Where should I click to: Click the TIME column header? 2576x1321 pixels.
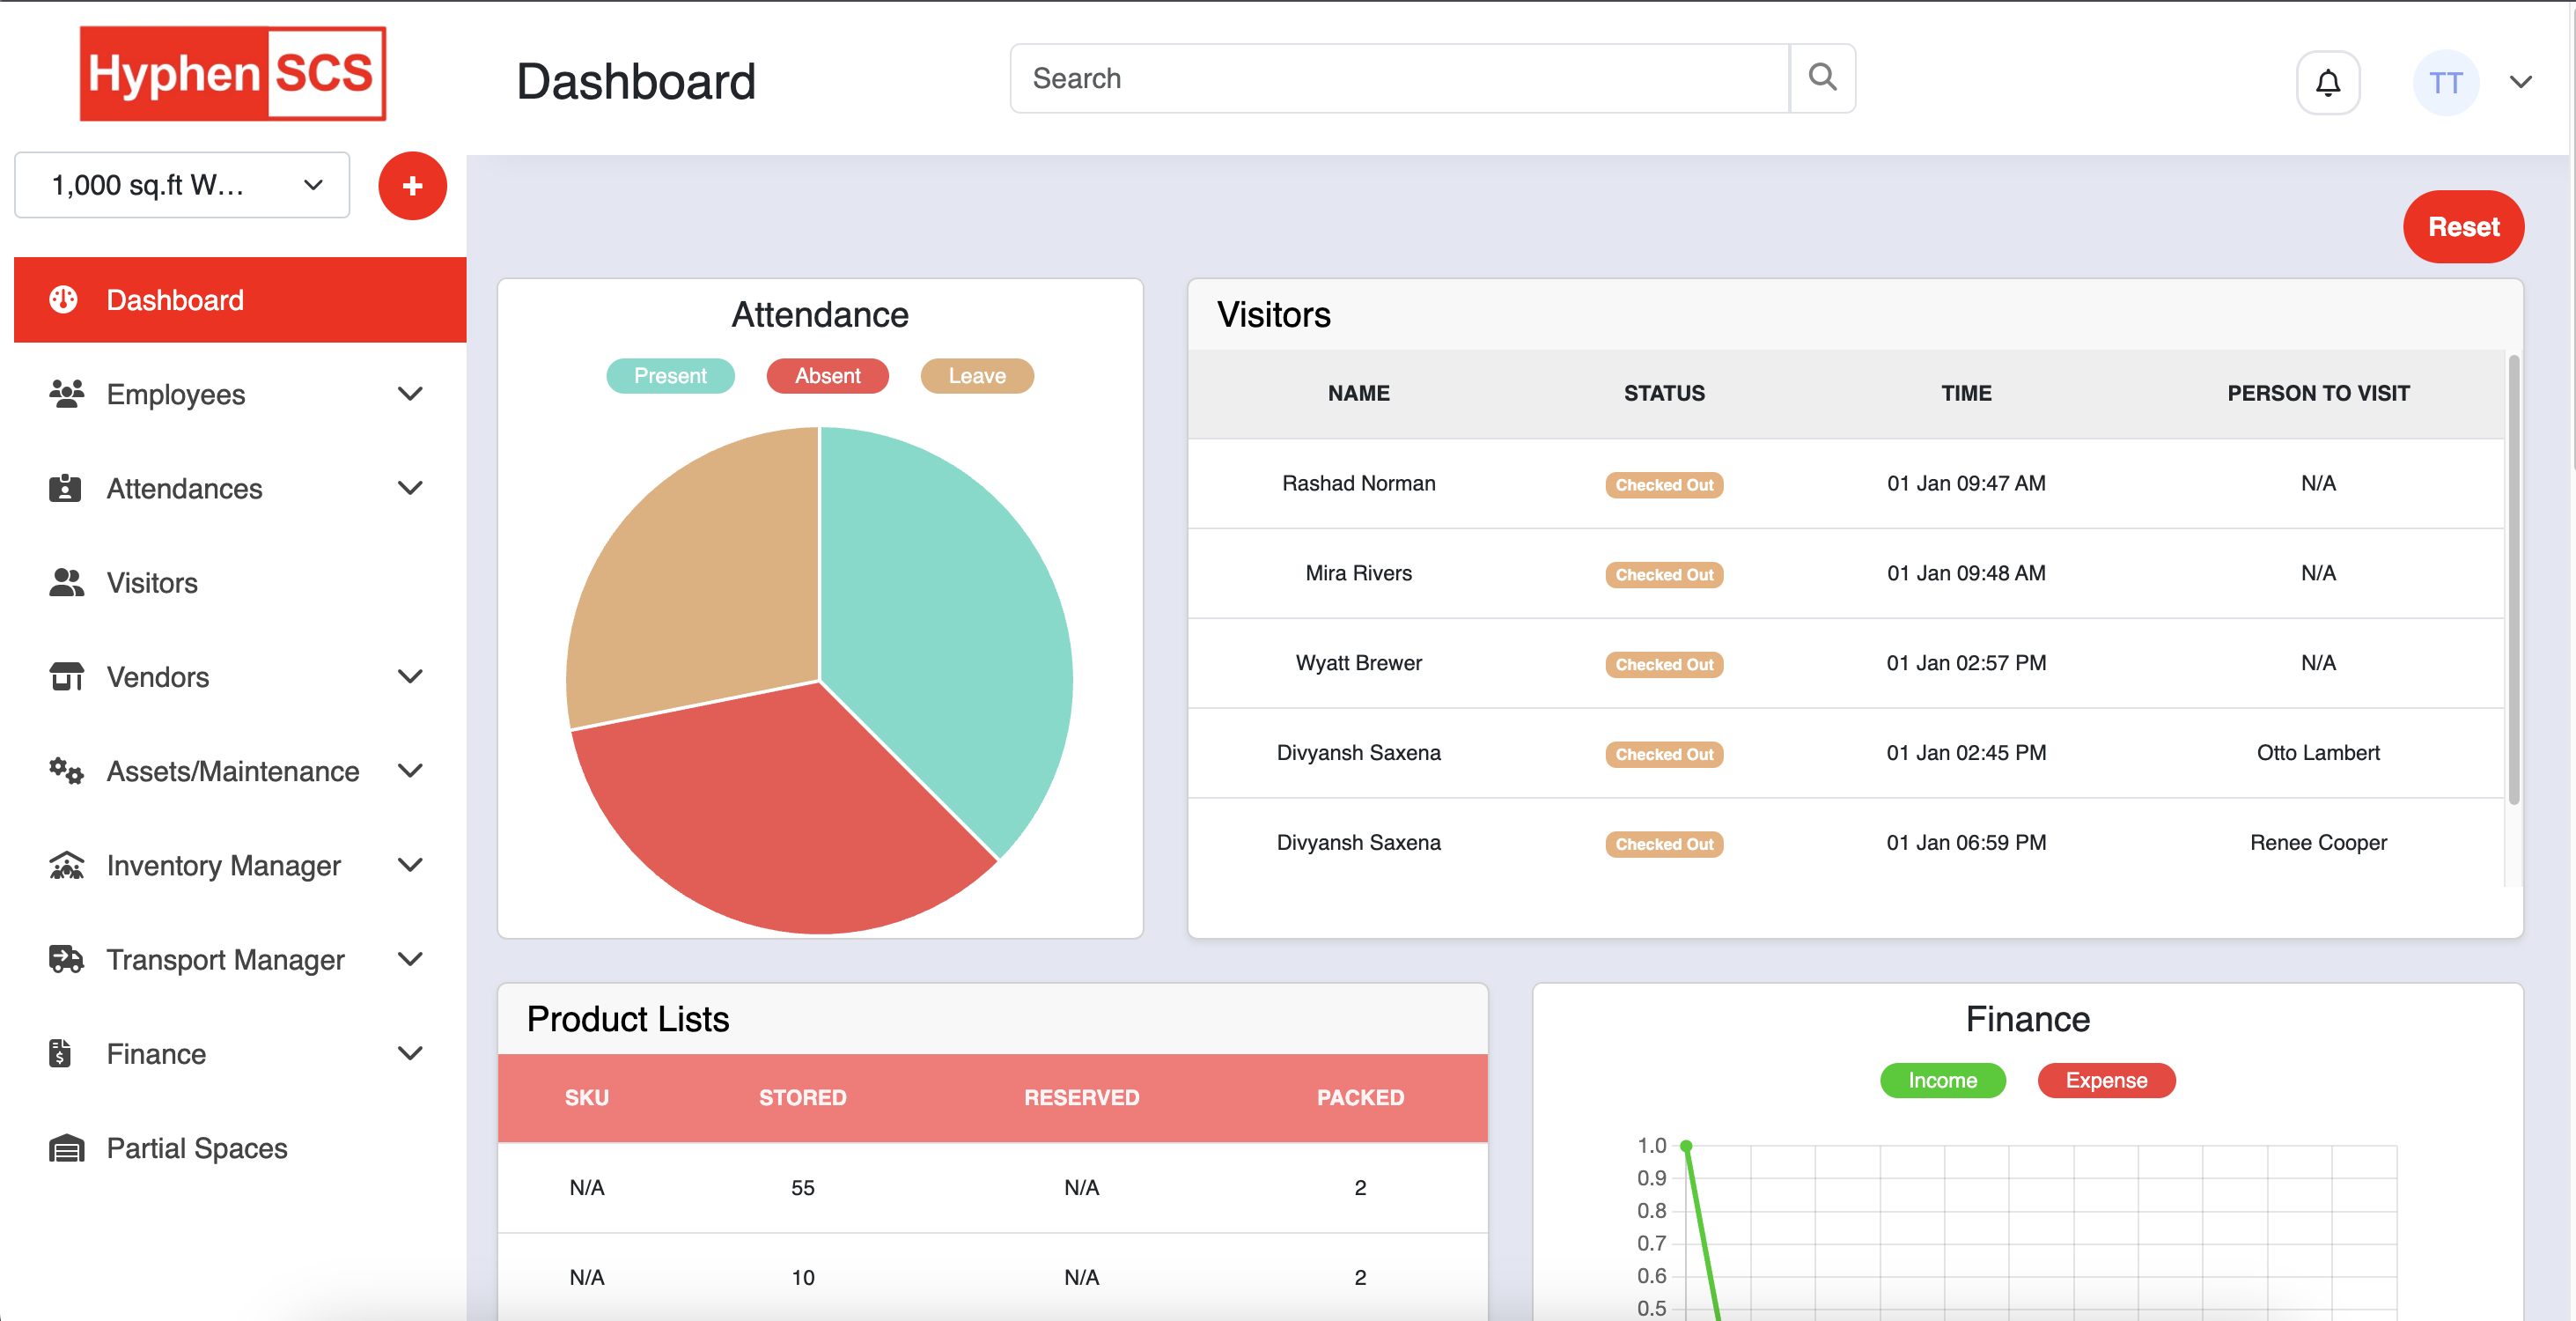[1965, 394]
